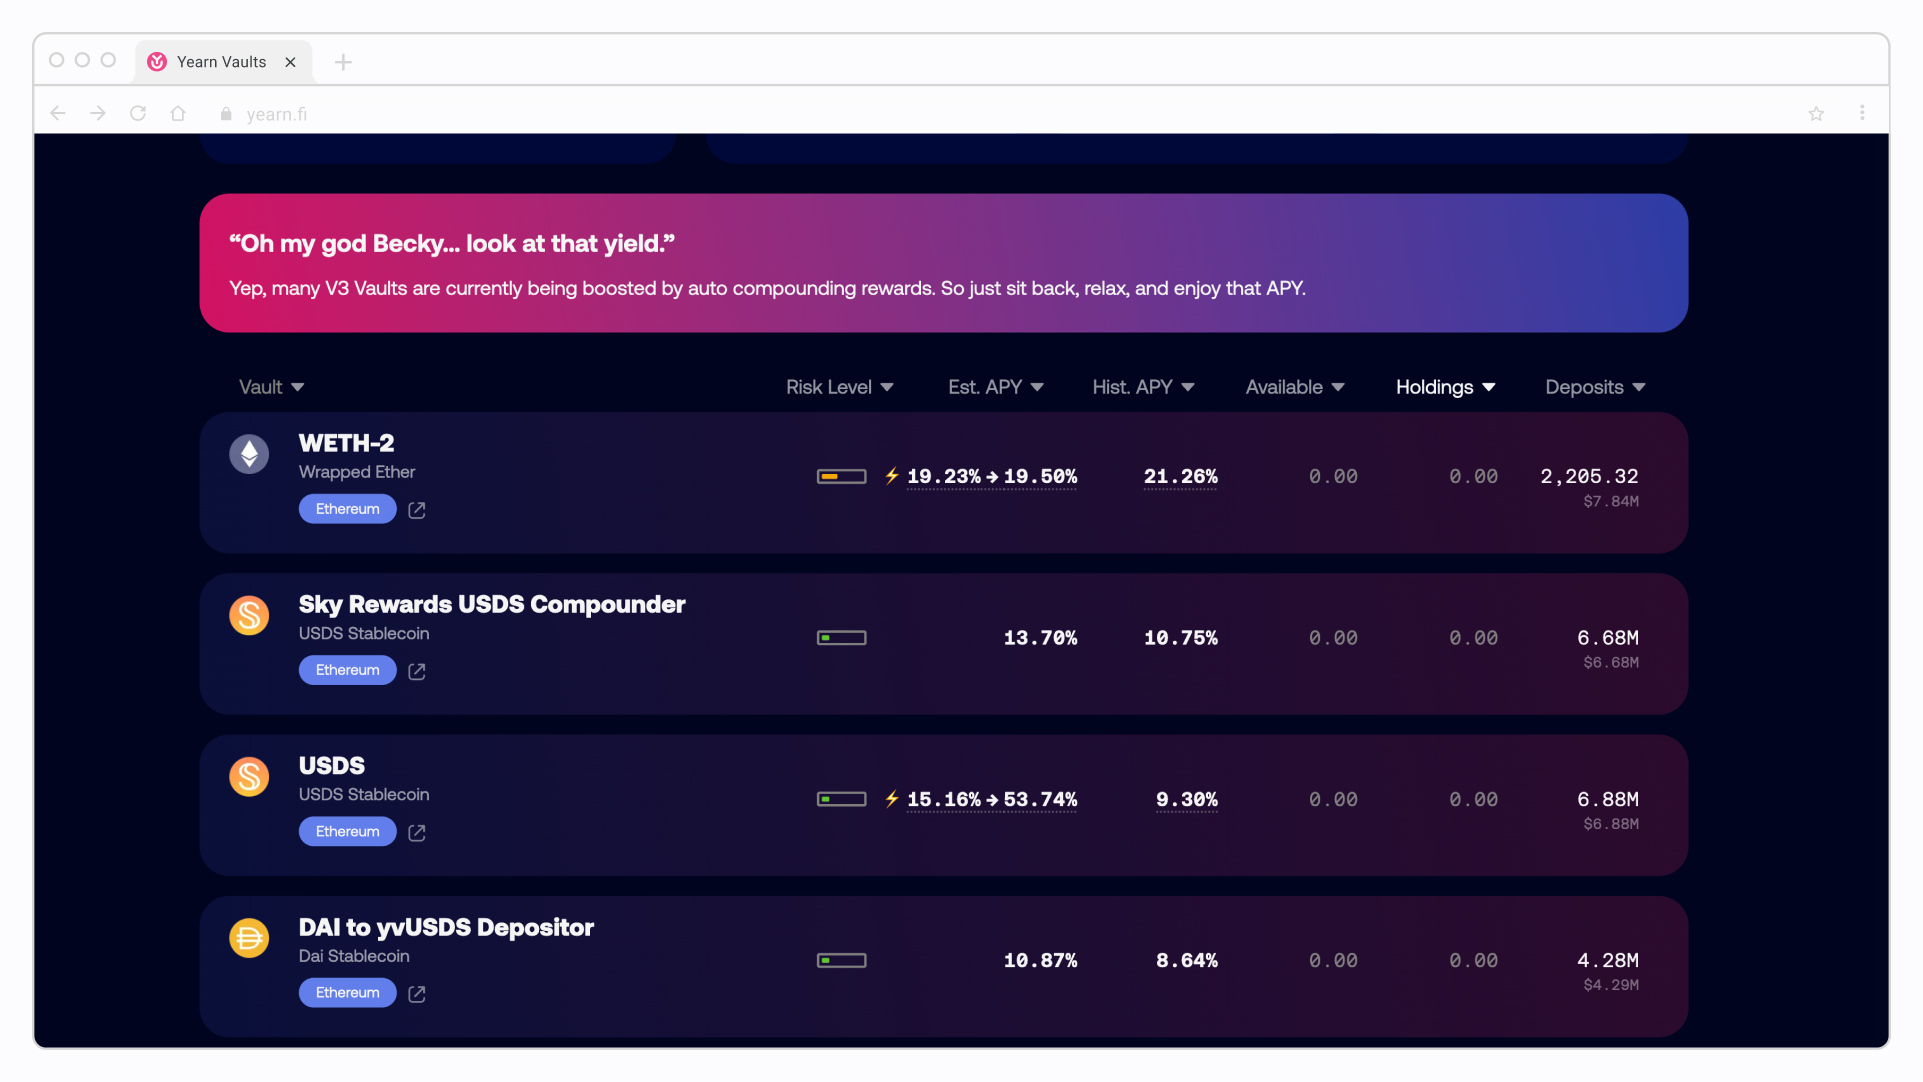
Task: Click the browser back arrow
Action: coord(58,114)
